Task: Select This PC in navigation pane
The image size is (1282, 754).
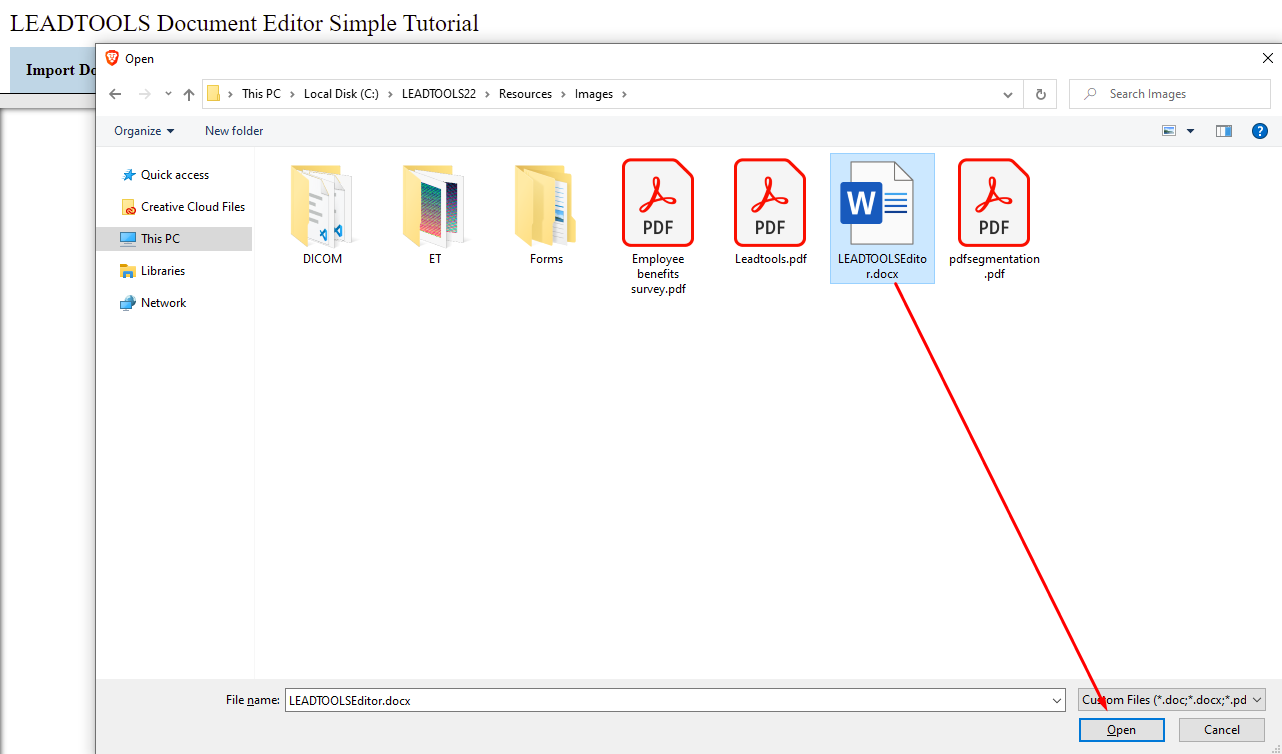Action: pyautogui.click(x=174, y=239)
